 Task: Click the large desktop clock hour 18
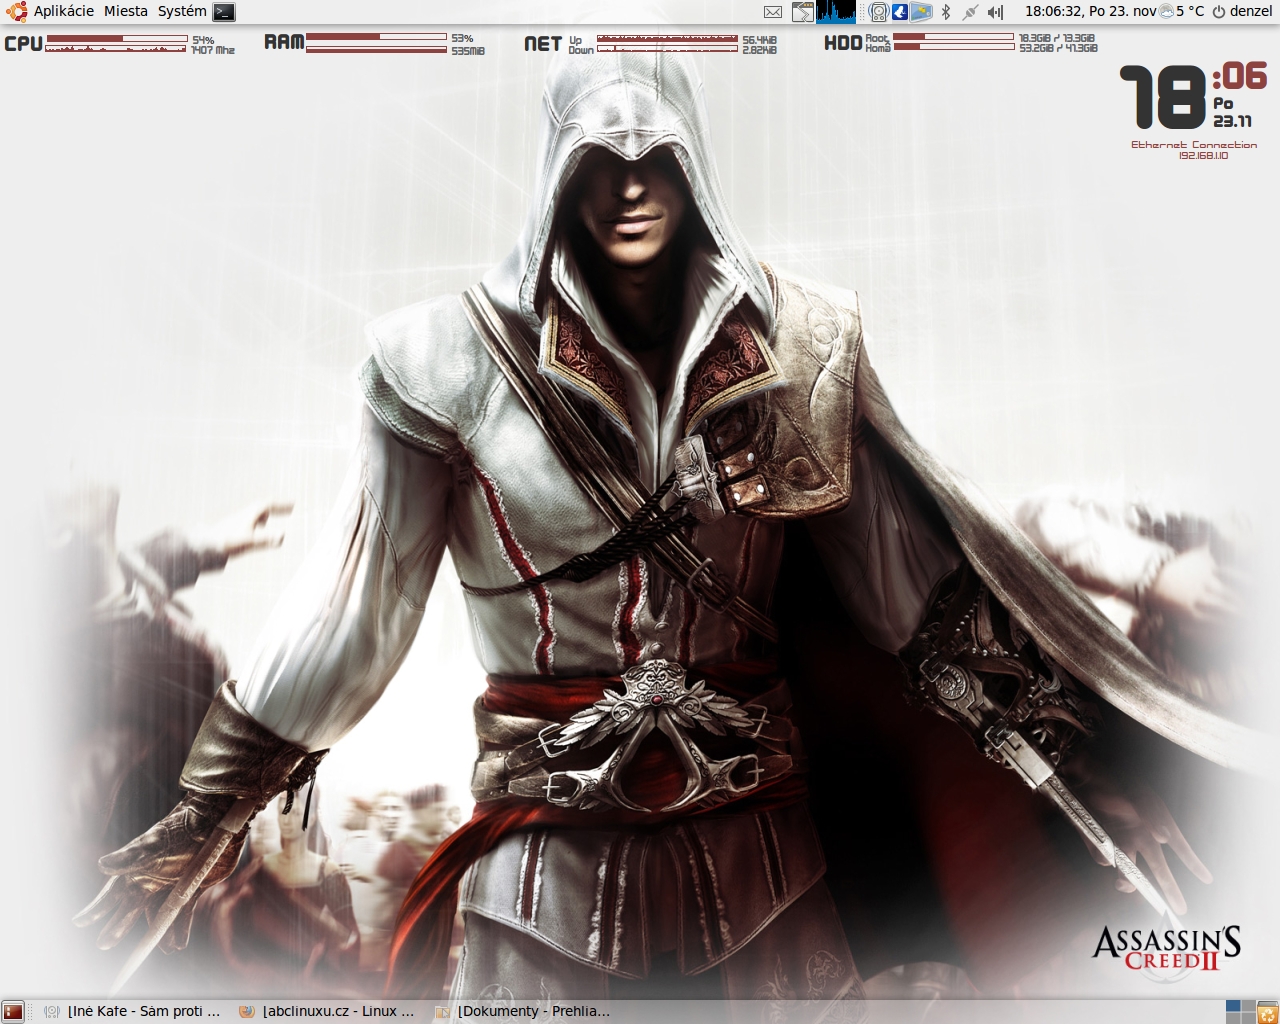click(x=1162, y=97)
